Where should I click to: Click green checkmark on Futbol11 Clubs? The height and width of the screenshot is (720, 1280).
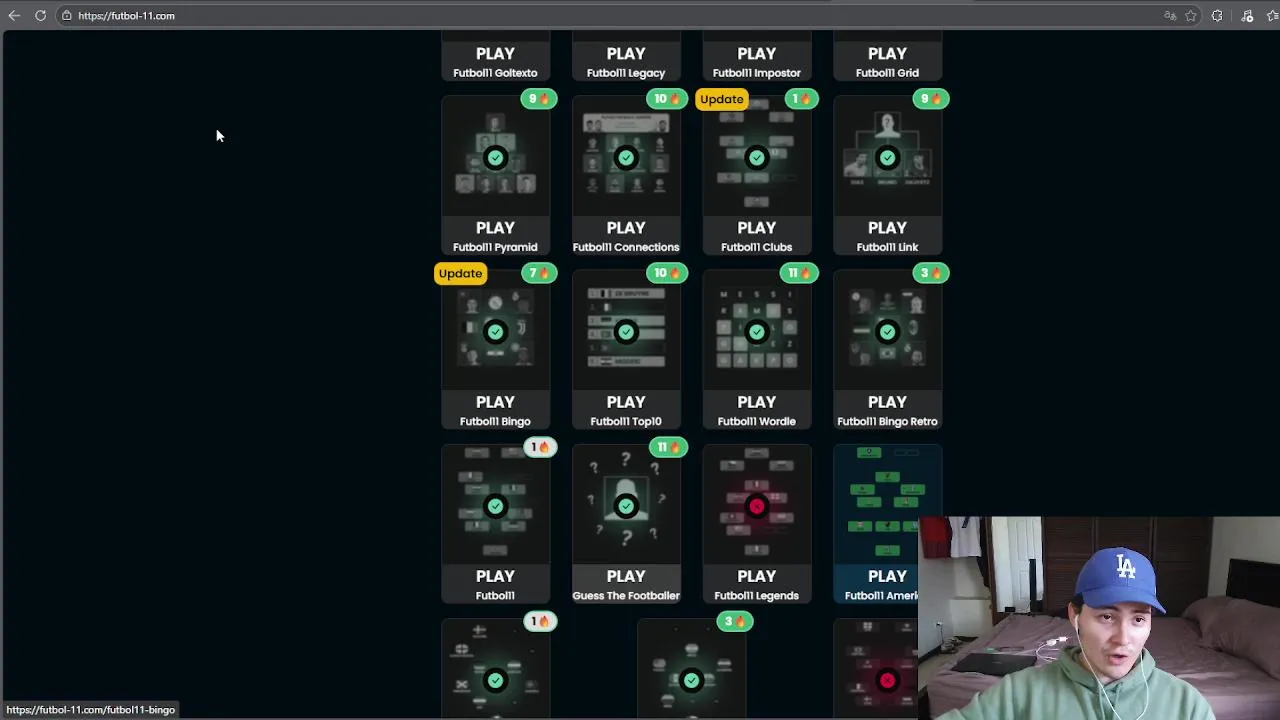pyautogui.click(x=757, y=158)
